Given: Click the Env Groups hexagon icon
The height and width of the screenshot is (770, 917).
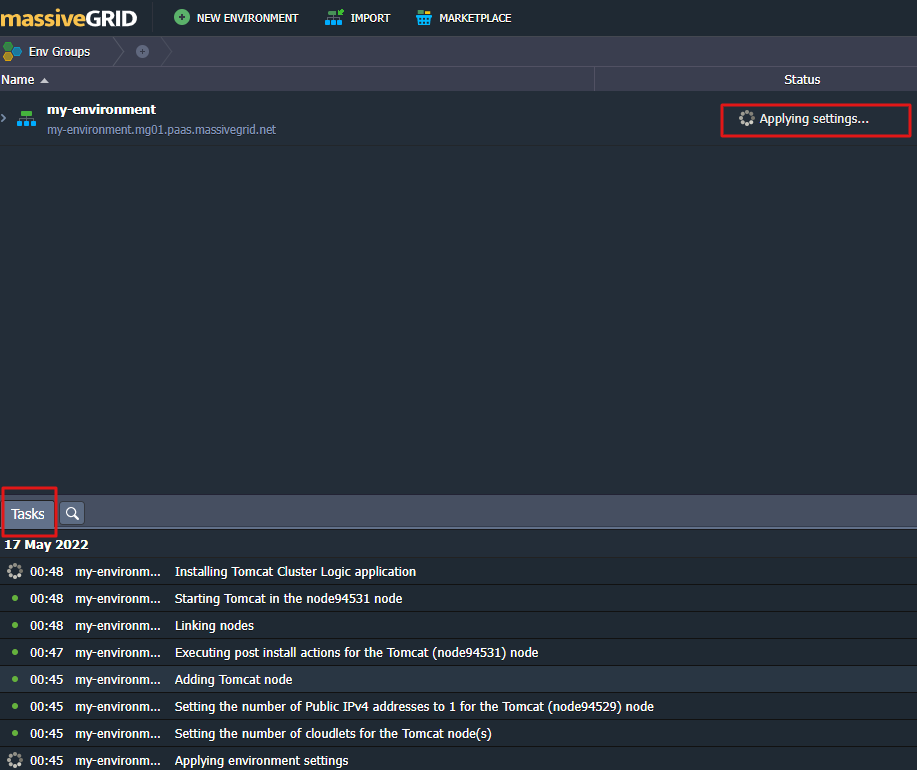Looking at the screenshot, I should click(x=12, y=51).
